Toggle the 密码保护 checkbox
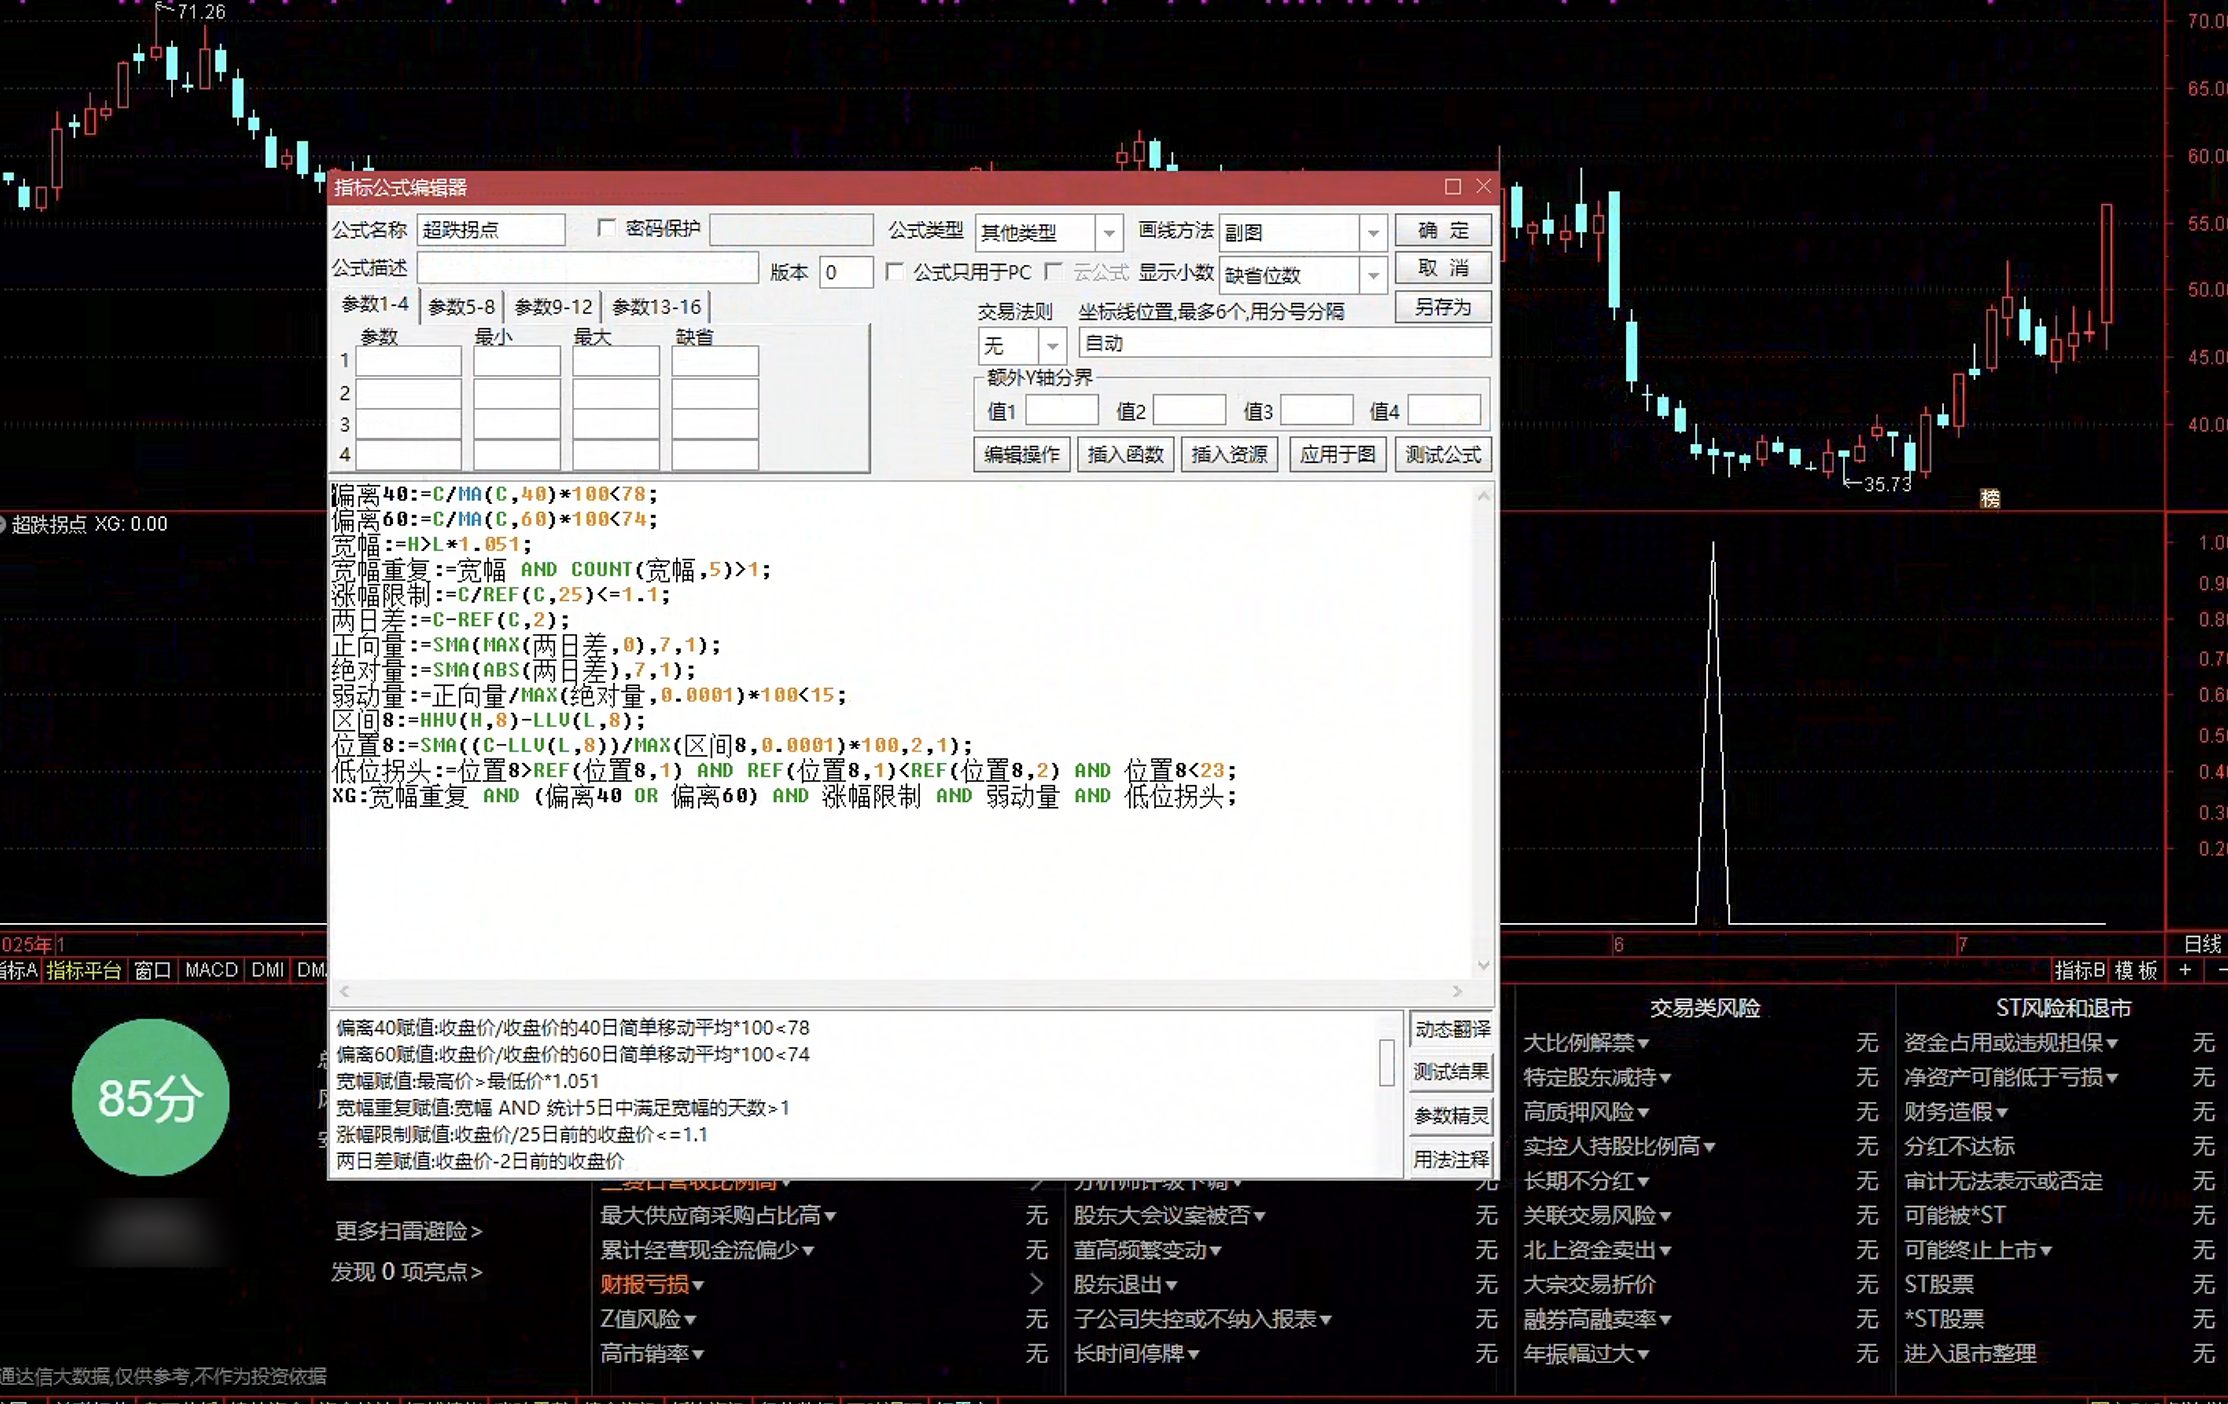This screenshot has width=2228, height=1404. click(606, 228)
